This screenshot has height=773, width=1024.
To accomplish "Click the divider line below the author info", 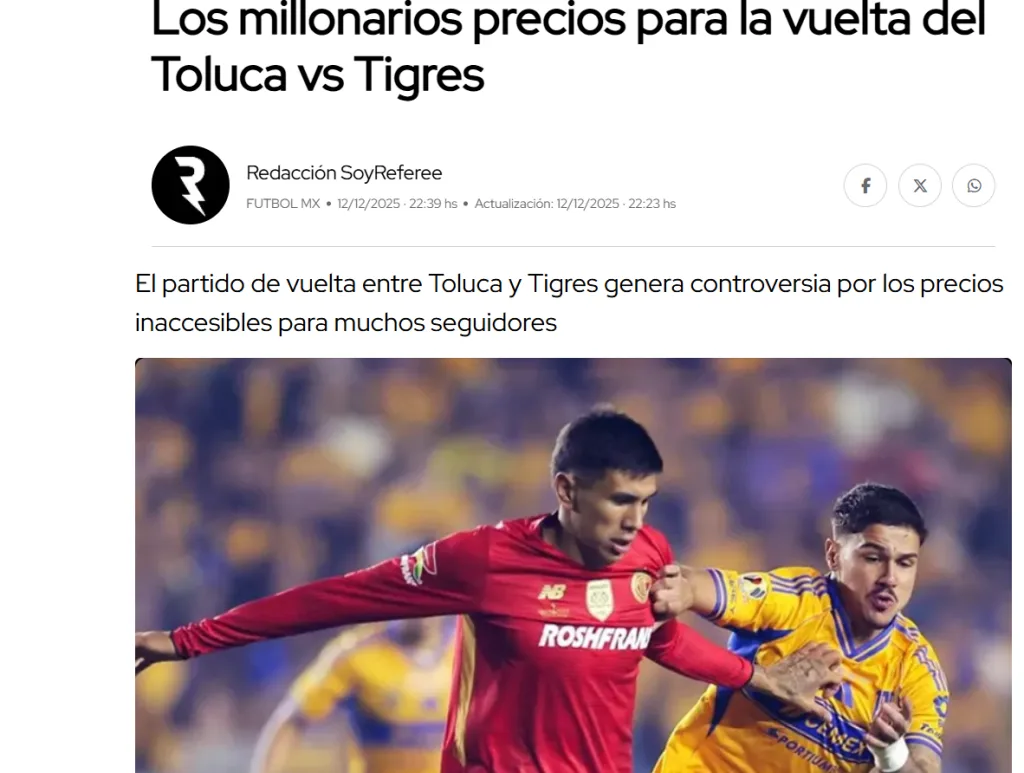I will click(573, 247).
